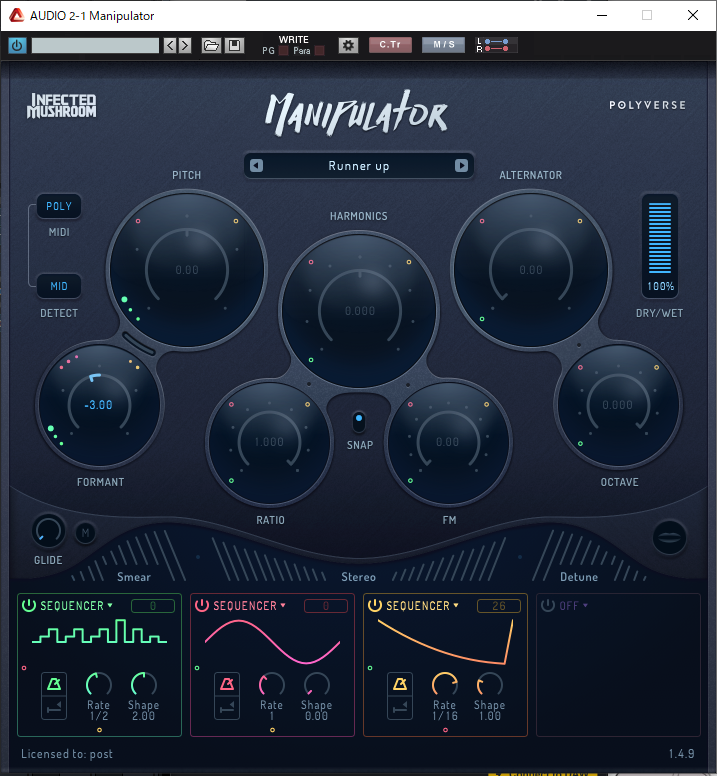Image resolution: width=717 pixels, height=776 pixels.
Task: Toggle pink sequencer metronome sync icon
Action: [x=227, y=684]
